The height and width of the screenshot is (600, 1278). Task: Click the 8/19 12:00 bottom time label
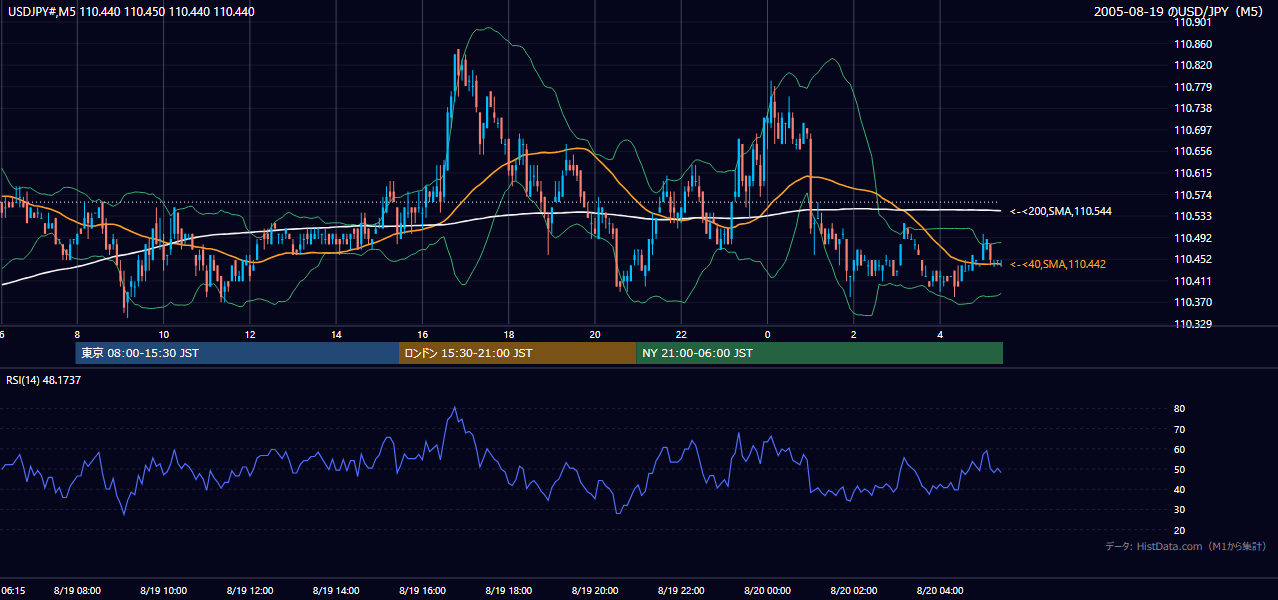pyautogui.click(x=249, y=591)
